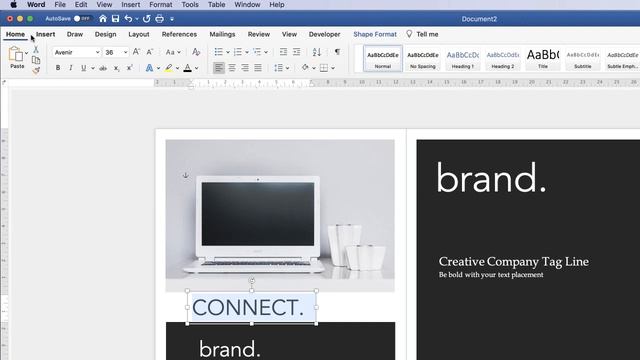Open the Shape Format tab
The width and height of the screenshot is (640, 360).
(x=375, y=34)
